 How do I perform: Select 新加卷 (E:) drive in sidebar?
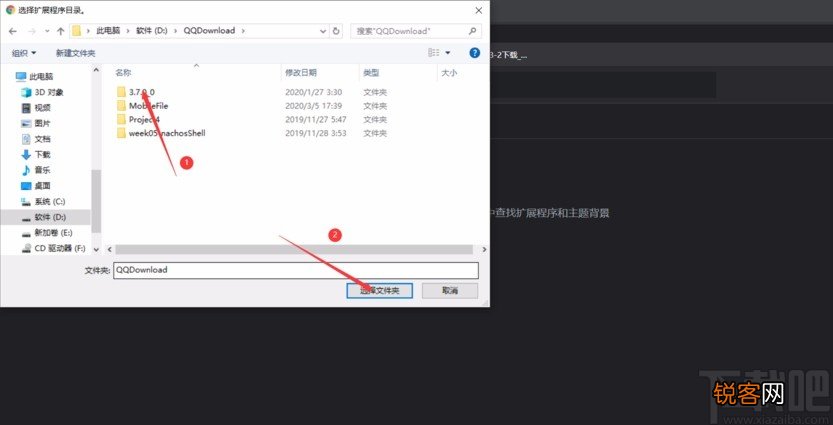pyautogui.click(x=53, y=233)
